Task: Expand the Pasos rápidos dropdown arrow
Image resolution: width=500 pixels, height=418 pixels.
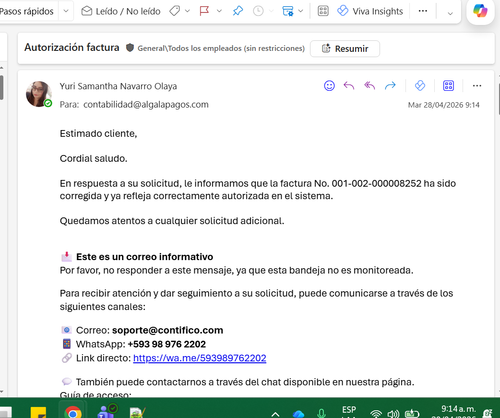Action: [x=66, y=11]
